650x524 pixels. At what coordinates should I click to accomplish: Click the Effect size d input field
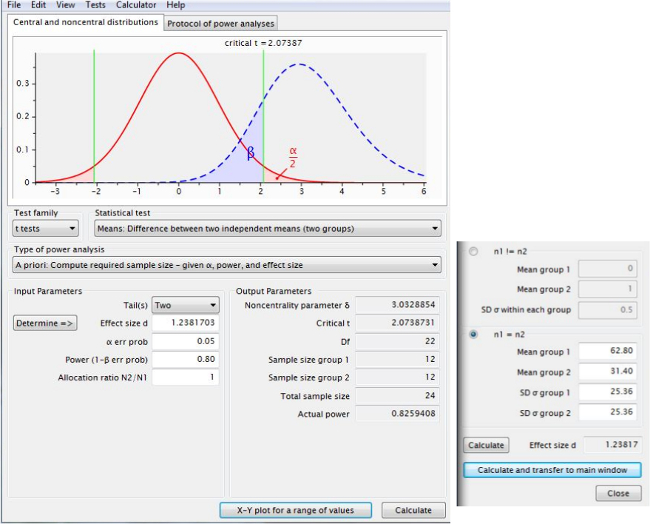pos(186,323)
